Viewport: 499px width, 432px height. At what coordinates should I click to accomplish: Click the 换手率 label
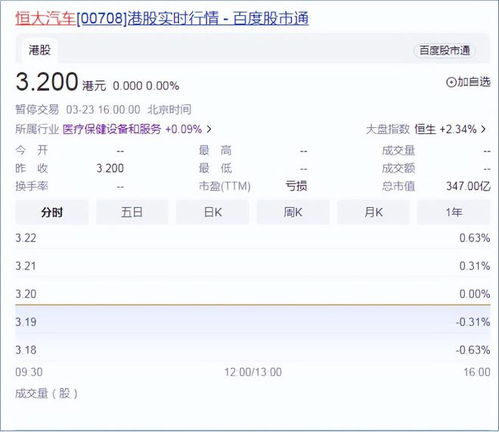(32, 186)
